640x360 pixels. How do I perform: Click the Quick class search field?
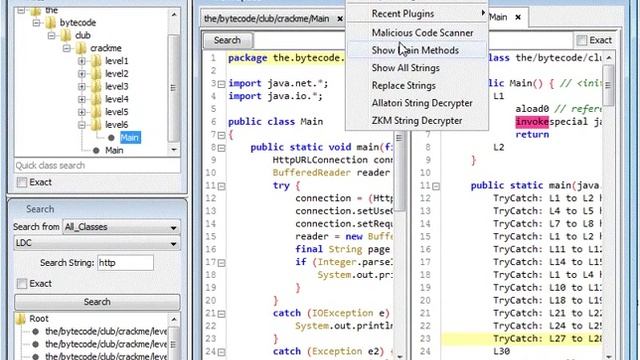(x=97, y=165)
